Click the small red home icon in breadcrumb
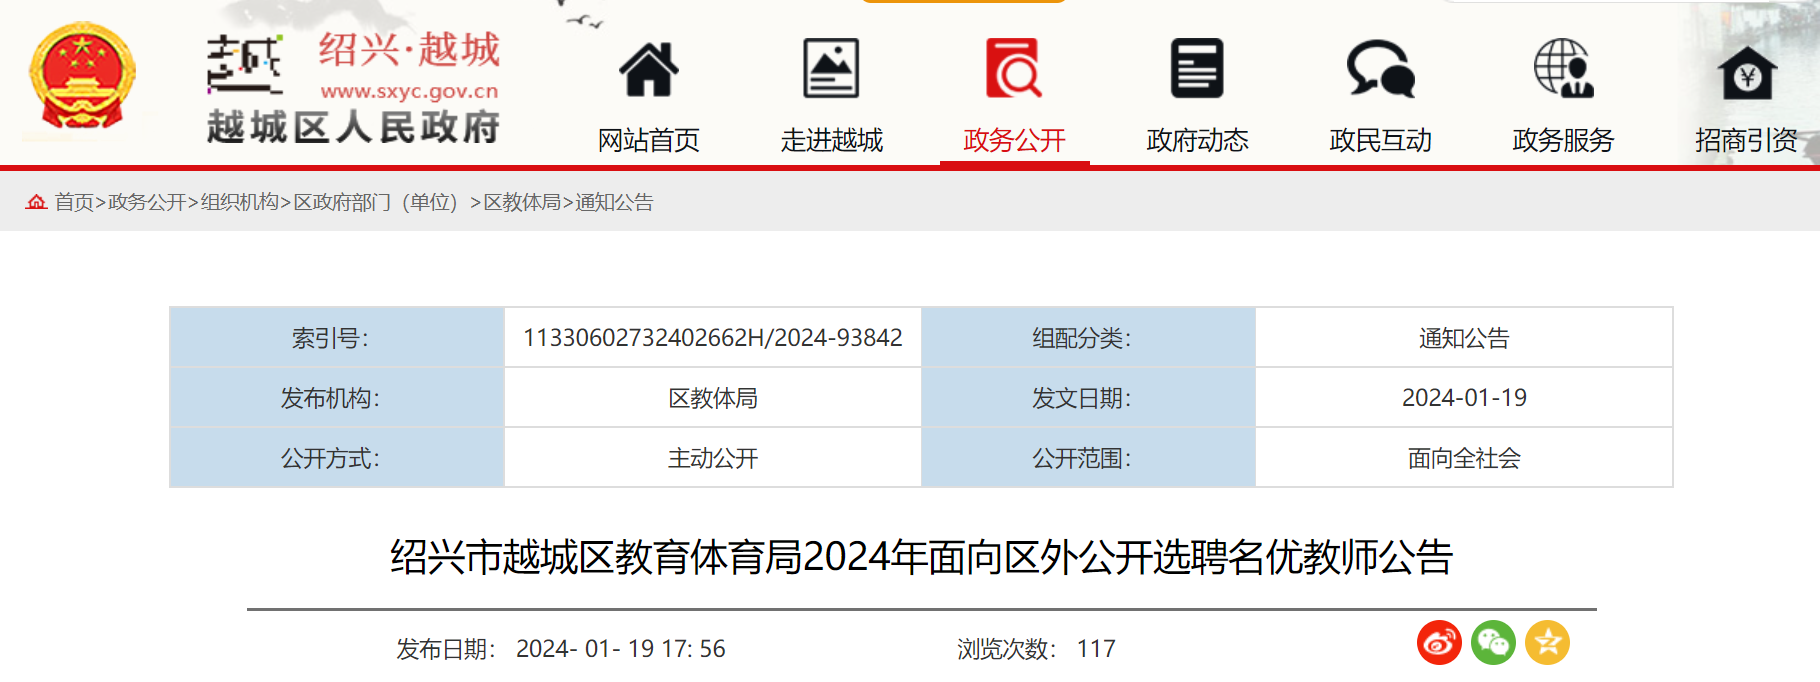Image resolution: width=1820 pixels, height=682 pixels. (36, 202)
